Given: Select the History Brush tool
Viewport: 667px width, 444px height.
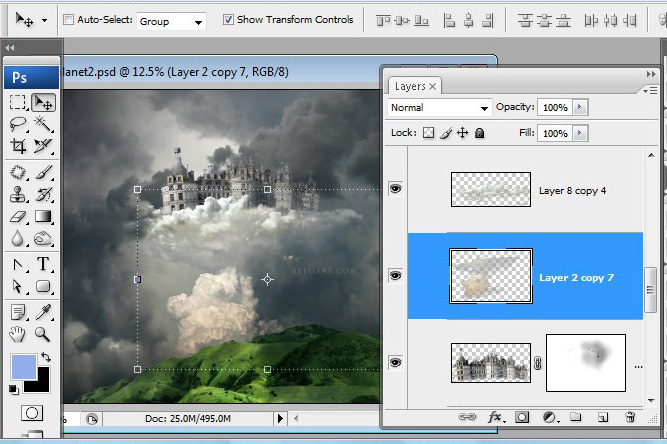Looking at the screenshot, I should click(43, 195).
